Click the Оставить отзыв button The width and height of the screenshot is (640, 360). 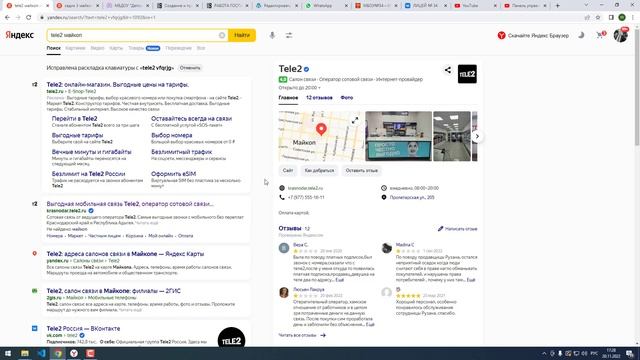click(x=361, y=171)
